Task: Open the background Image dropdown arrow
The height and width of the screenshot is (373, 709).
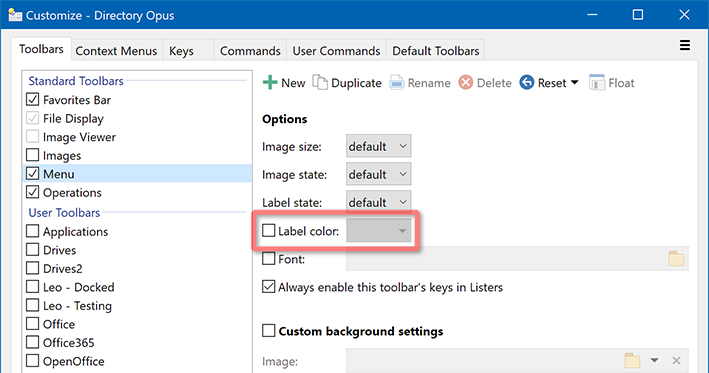Action: click(654, 360)
